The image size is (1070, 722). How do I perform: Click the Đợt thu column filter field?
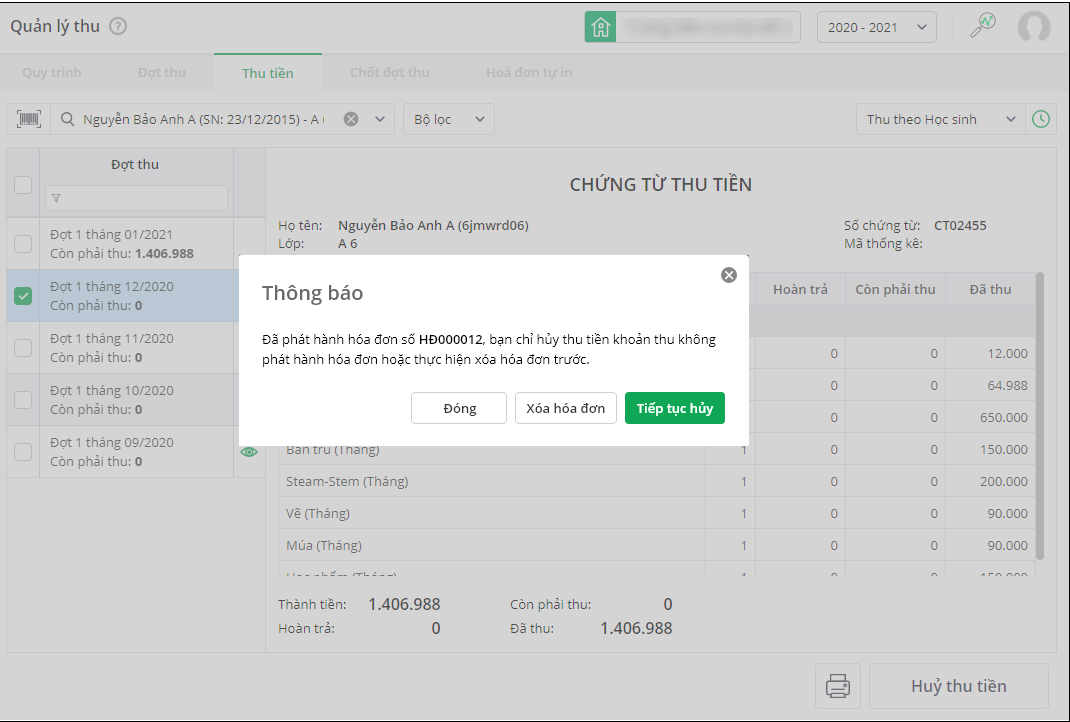137,198
